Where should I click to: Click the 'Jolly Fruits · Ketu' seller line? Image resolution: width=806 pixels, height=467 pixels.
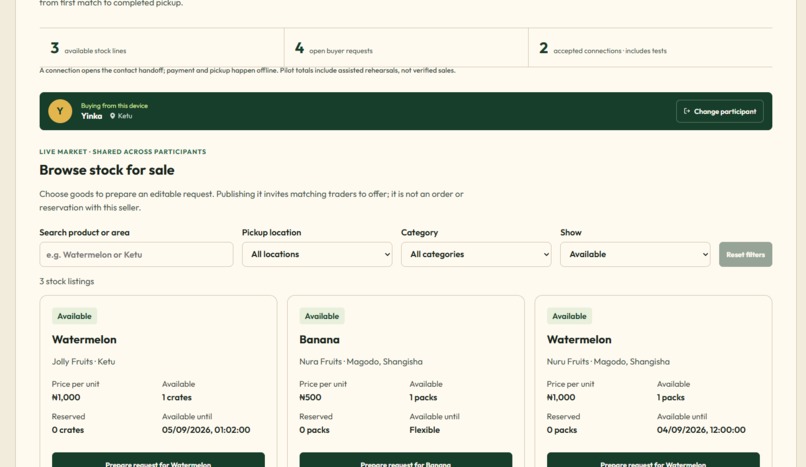(x=83, y=362)
